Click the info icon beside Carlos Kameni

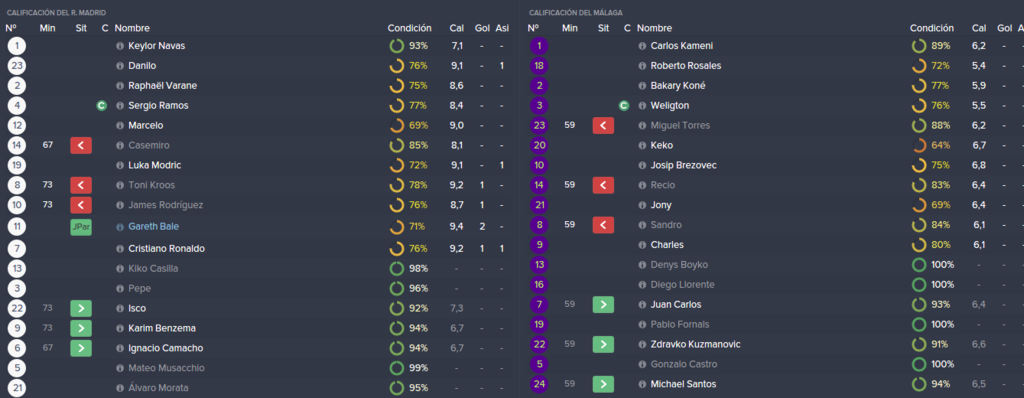coord(642,46)
